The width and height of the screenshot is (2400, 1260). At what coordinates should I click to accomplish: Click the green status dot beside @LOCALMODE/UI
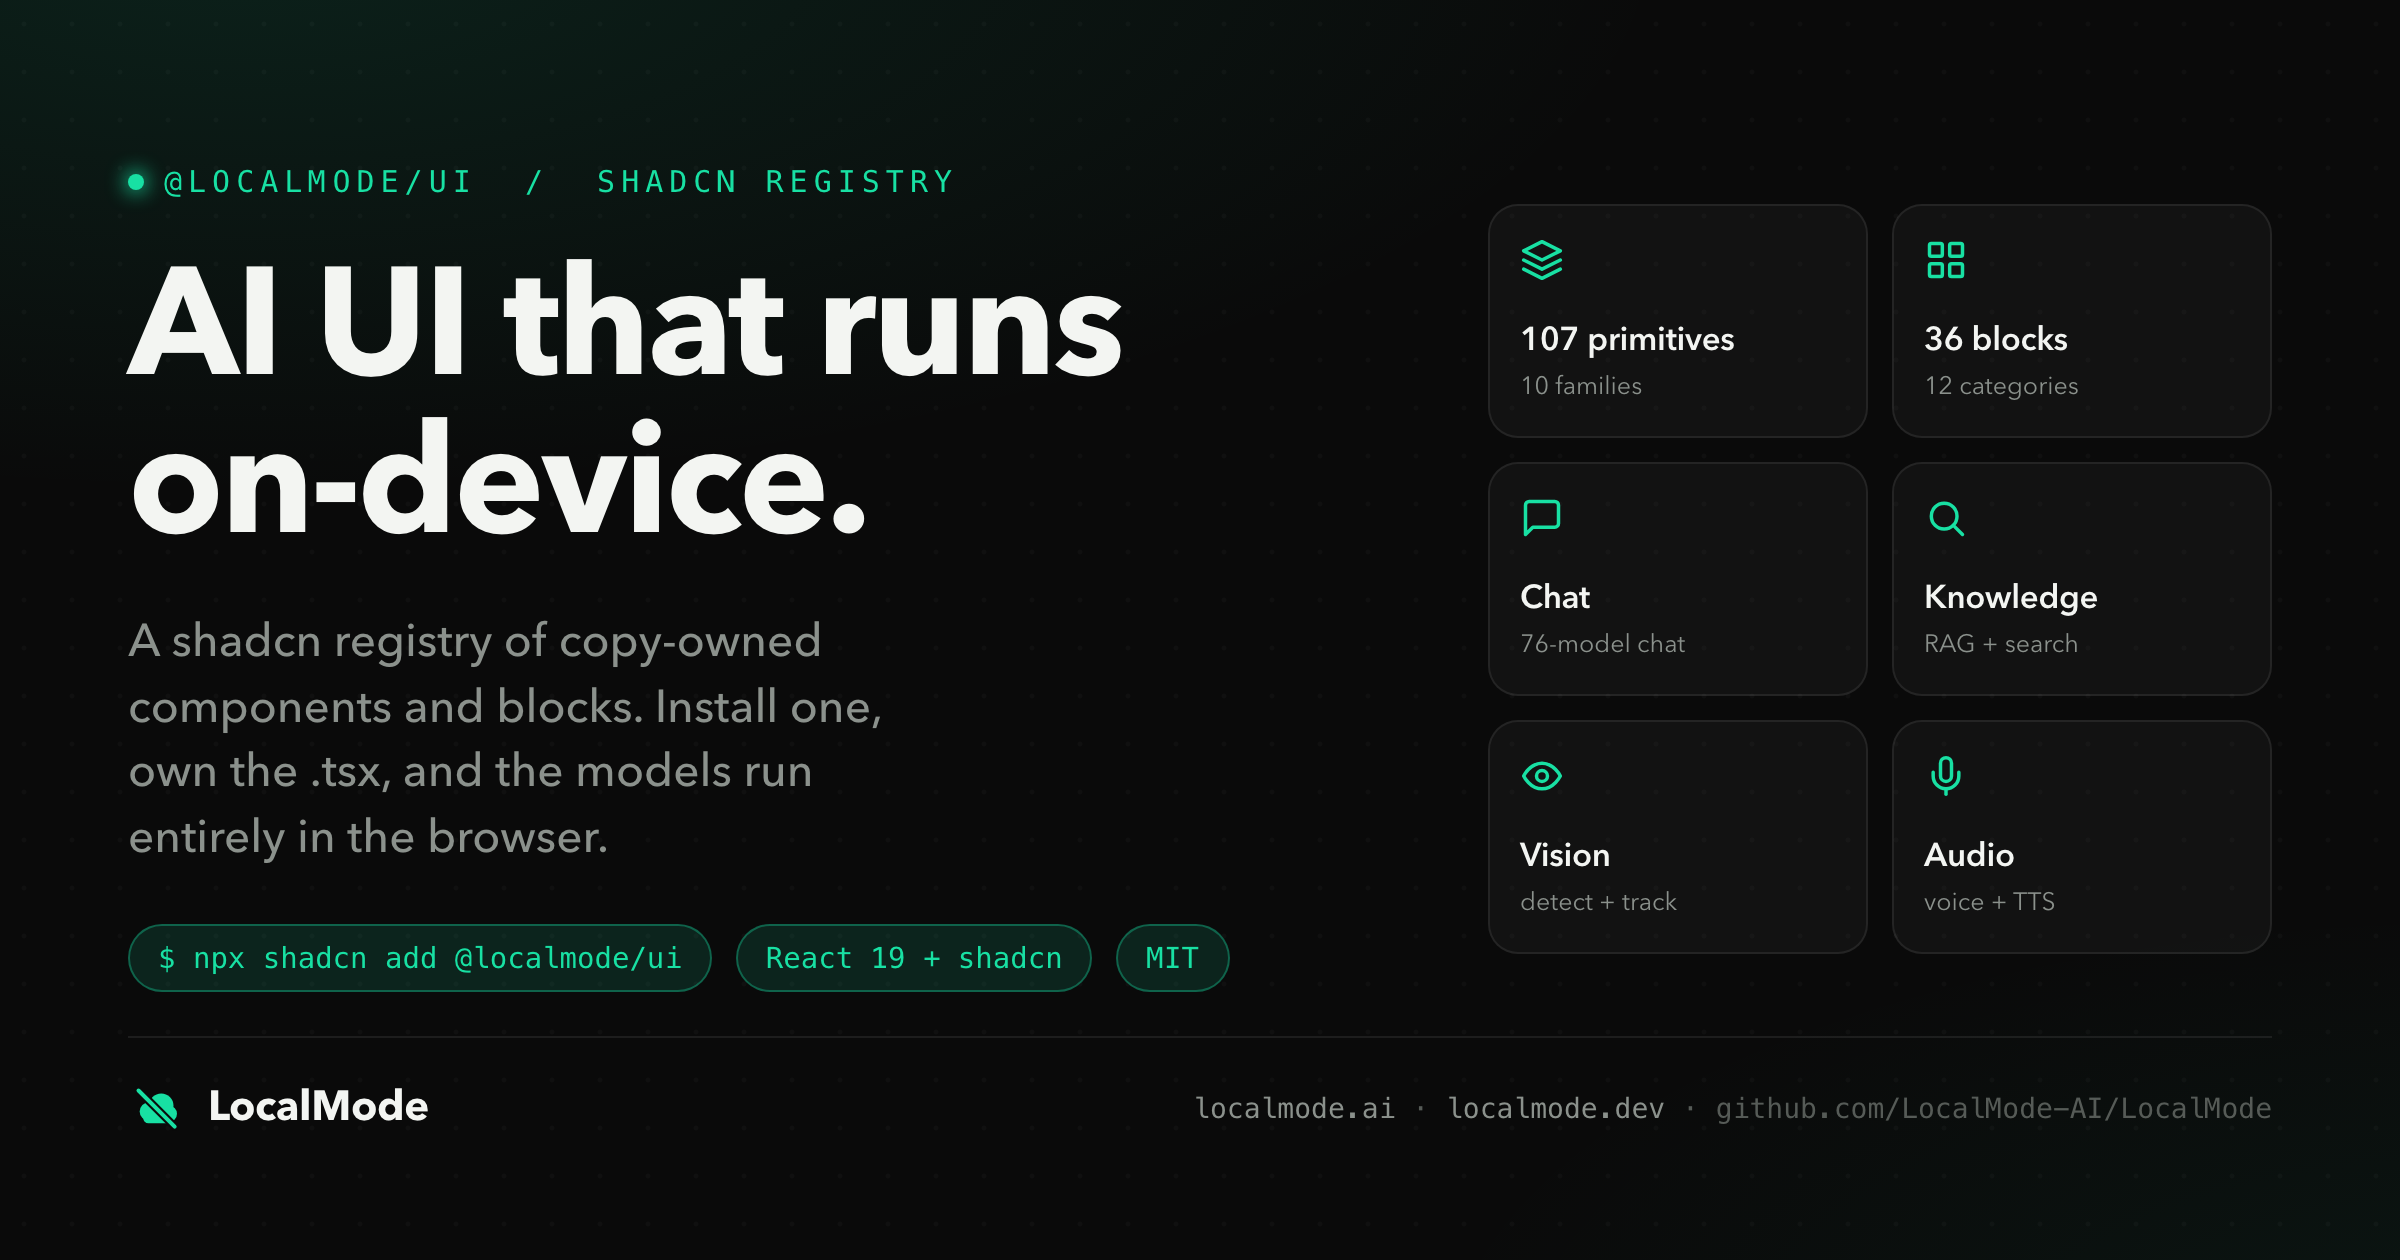(136, 182)
